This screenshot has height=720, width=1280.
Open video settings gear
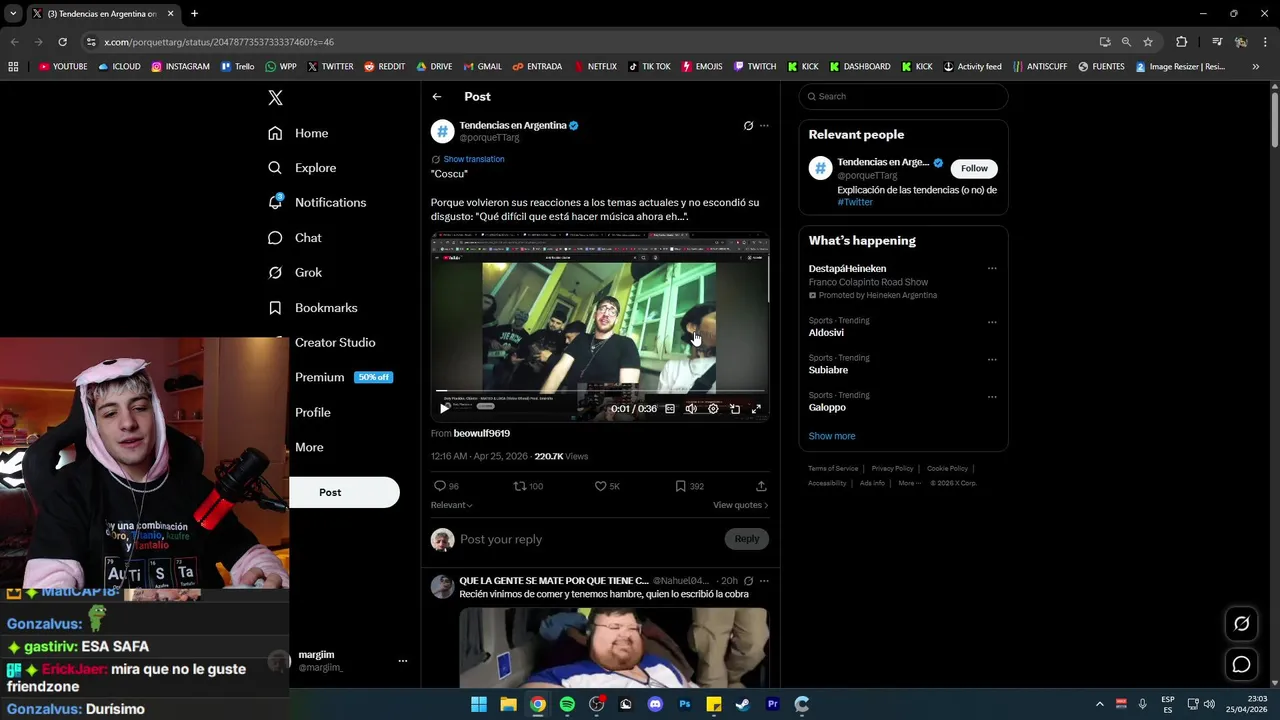713,408
